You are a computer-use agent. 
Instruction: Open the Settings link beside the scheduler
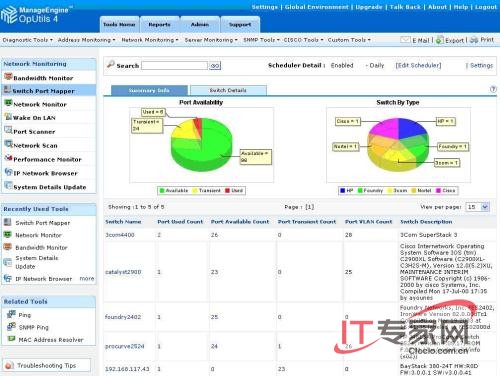tap(481, 65)
